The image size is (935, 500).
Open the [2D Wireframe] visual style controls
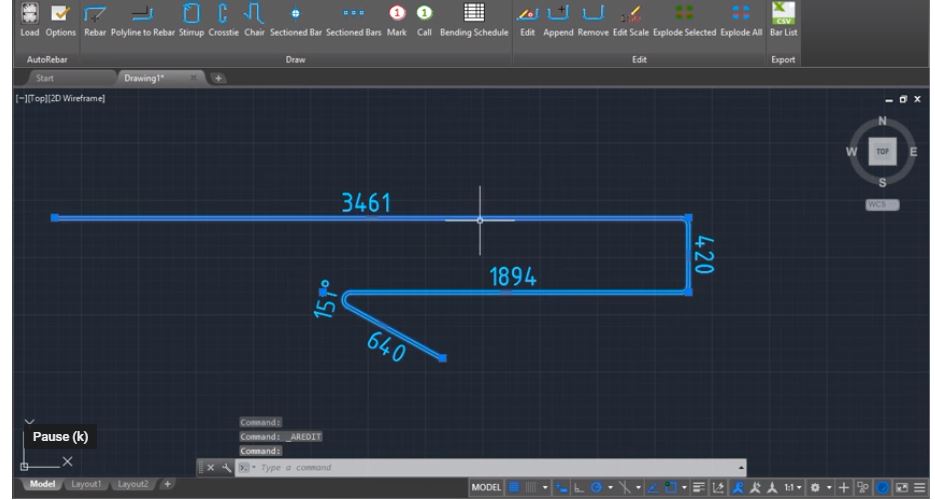click(x=76, y=98)
